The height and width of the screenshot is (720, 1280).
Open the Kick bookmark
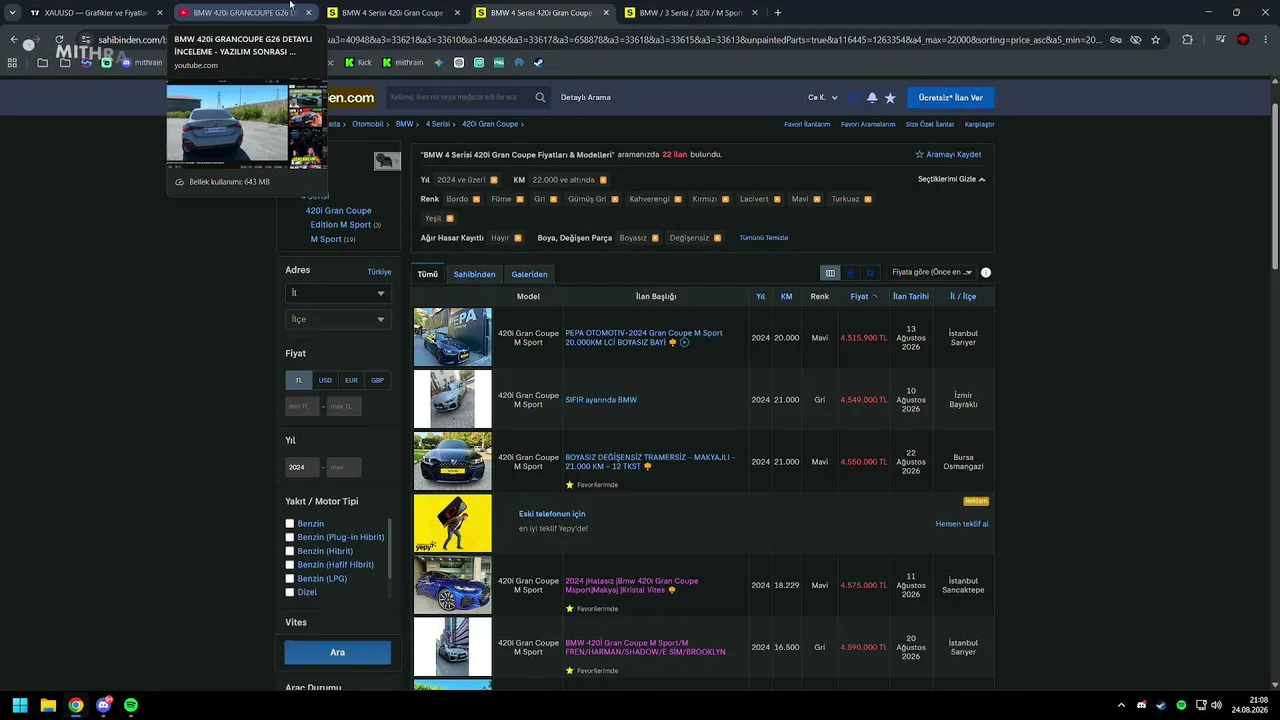(x=358, y=62)
